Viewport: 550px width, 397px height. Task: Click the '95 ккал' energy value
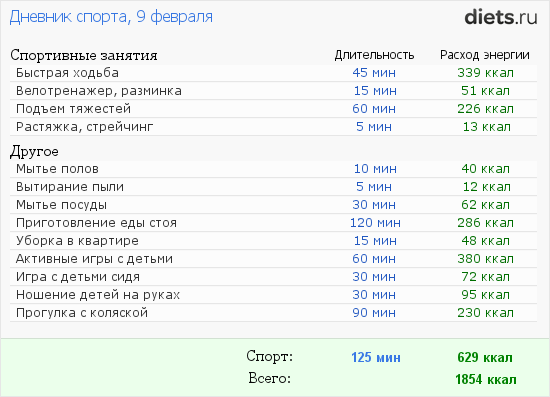coord(485,295)
